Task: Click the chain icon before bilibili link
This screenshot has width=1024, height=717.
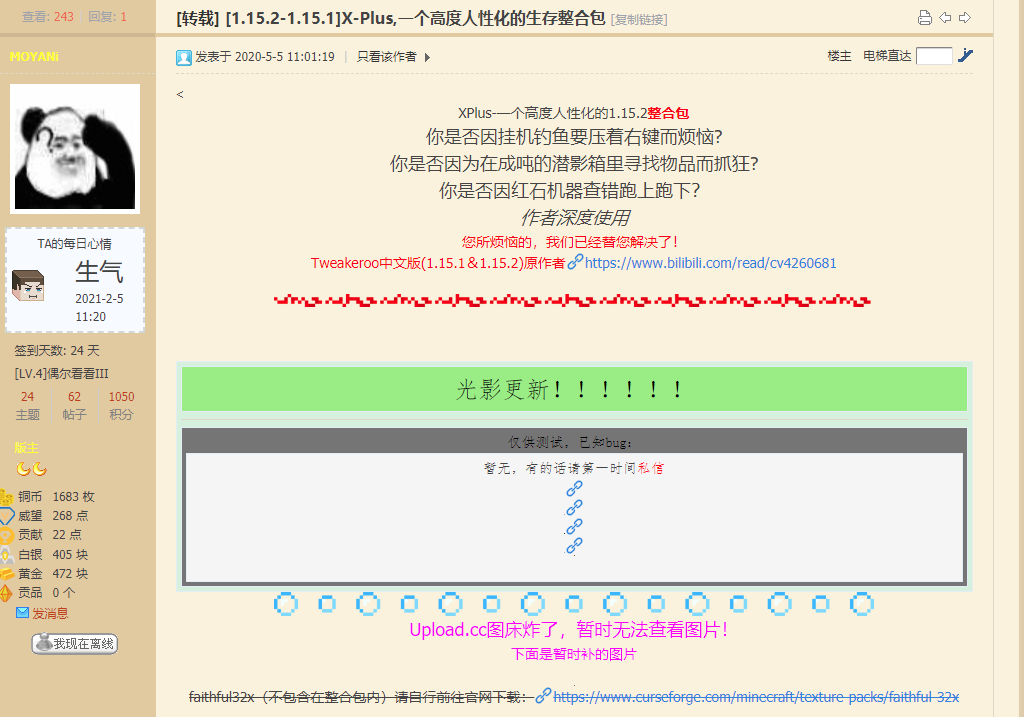Action: point(575,263)
